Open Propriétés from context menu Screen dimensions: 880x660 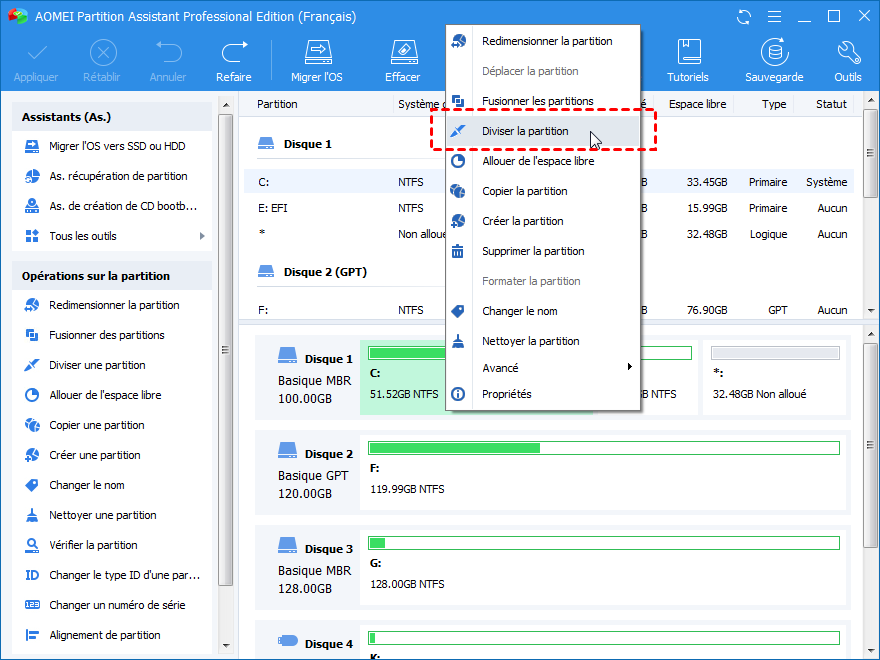pos(543,394)
